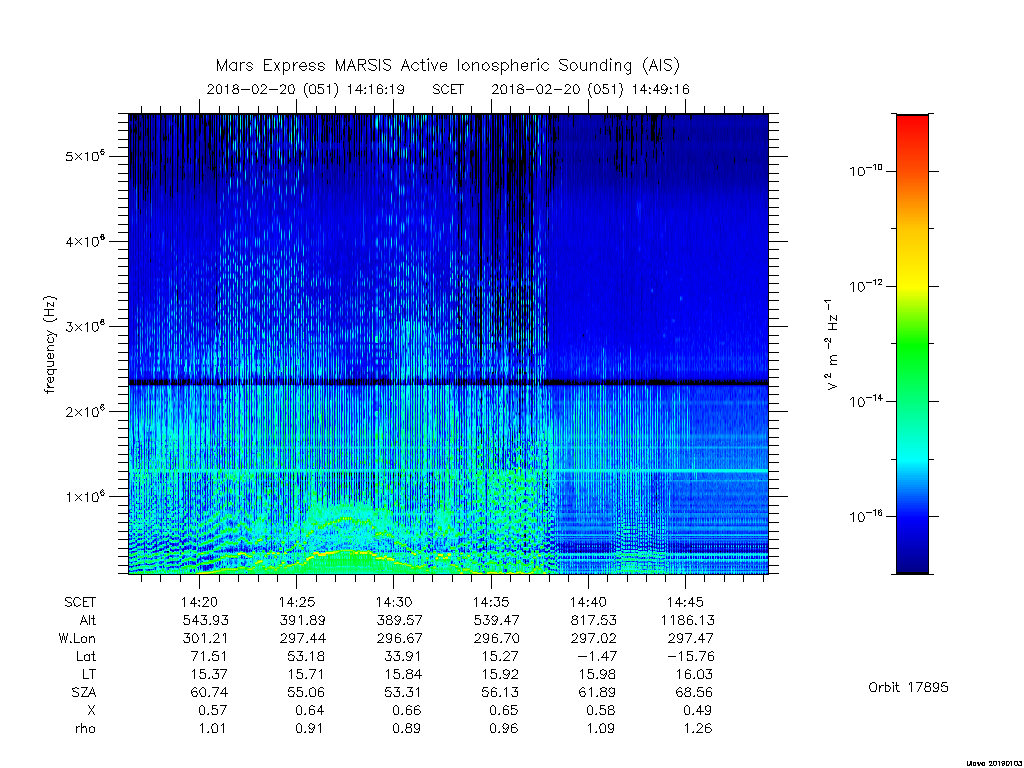Image resolution: width=1024 pixels, height=768 pixels.
Task: Click the '14:40' time tick label
Action: 588,602
